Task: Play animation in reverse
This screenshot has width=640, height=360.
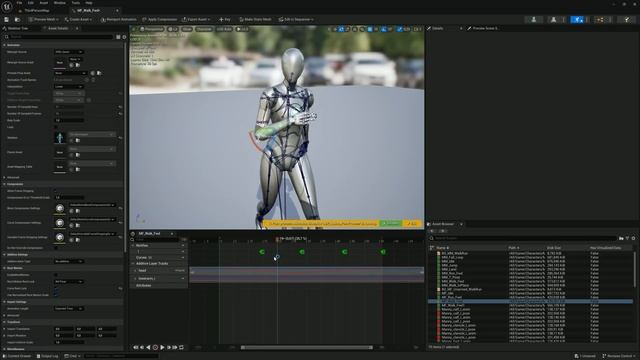Action: (148, 347)
